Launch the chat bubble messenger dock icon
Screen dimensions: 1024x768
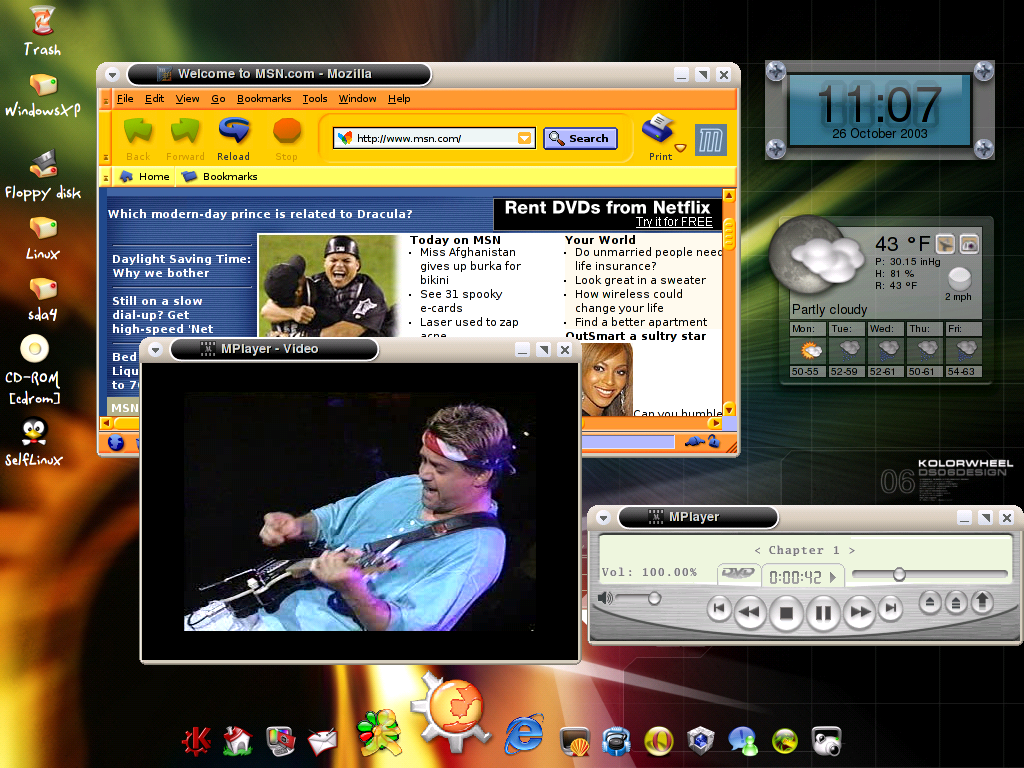[743, 741]
